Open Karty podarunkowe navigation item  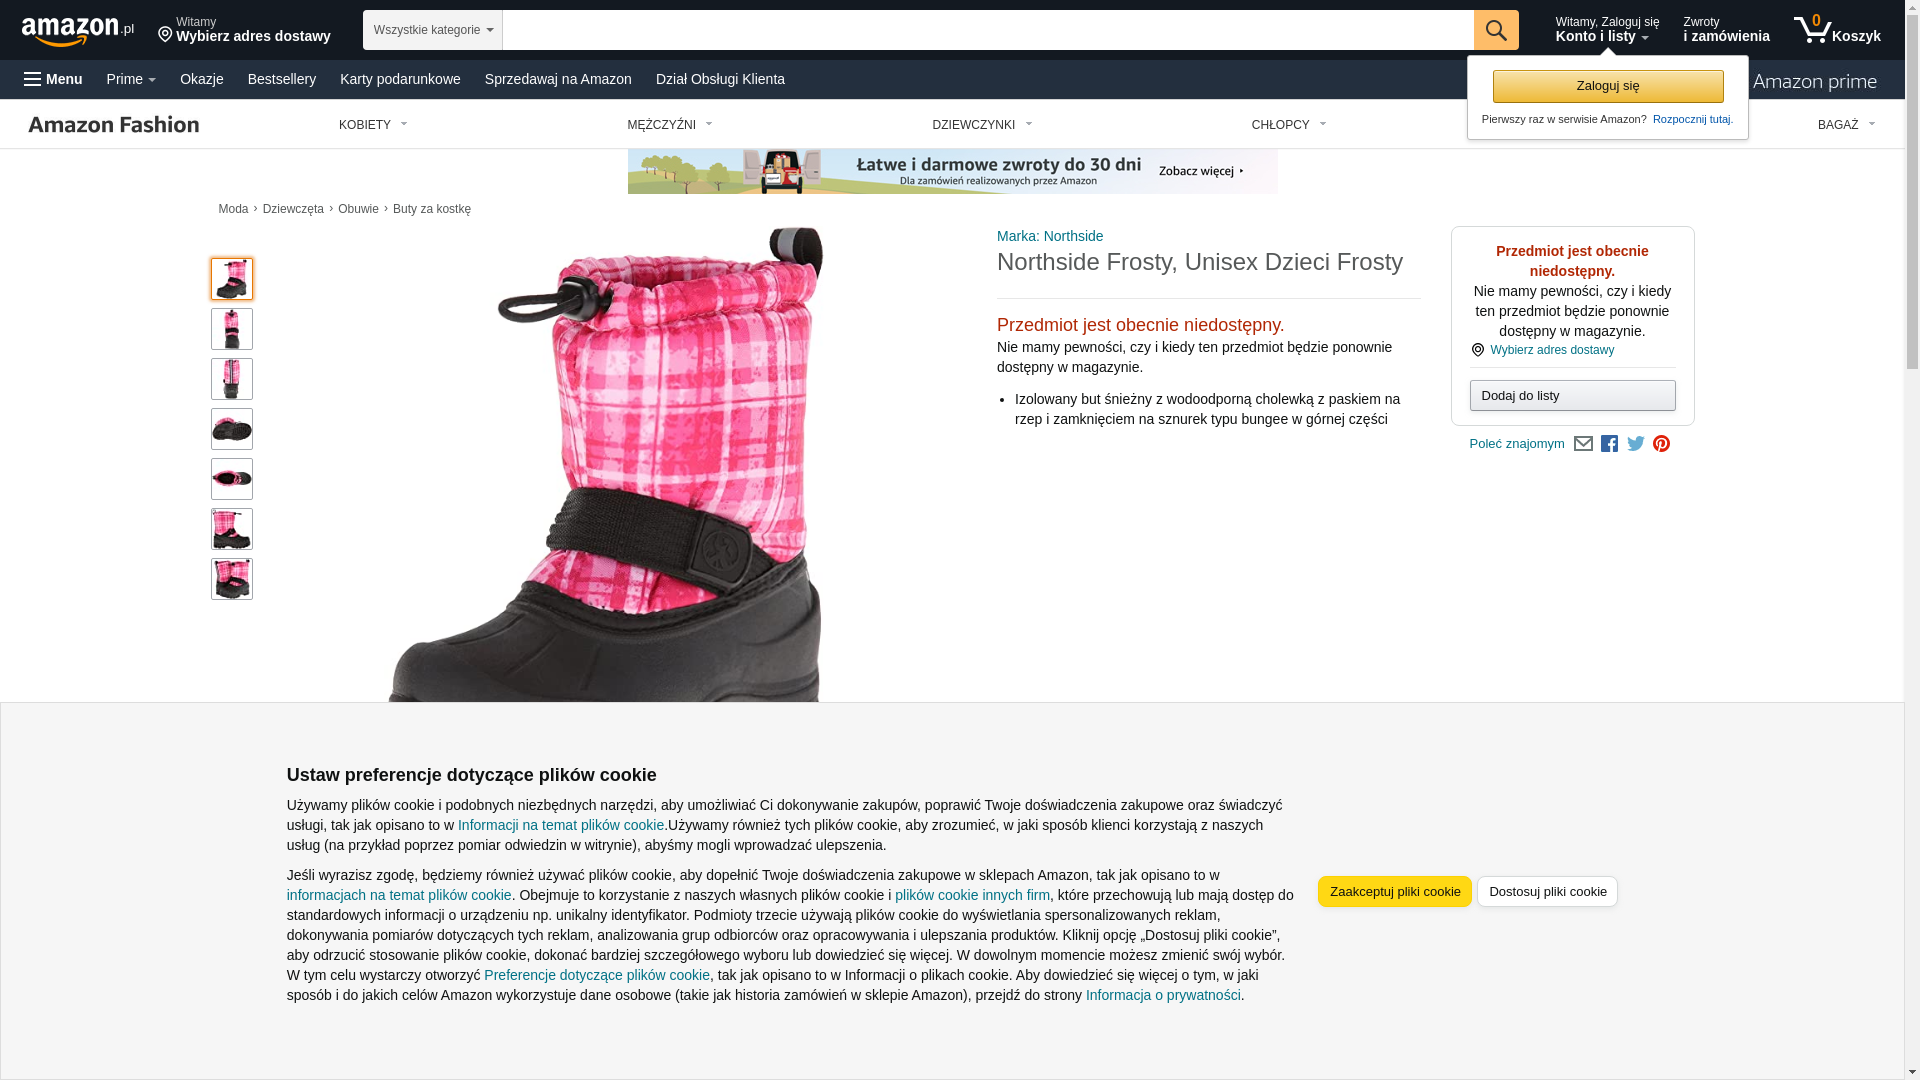[x=400, y=79]
